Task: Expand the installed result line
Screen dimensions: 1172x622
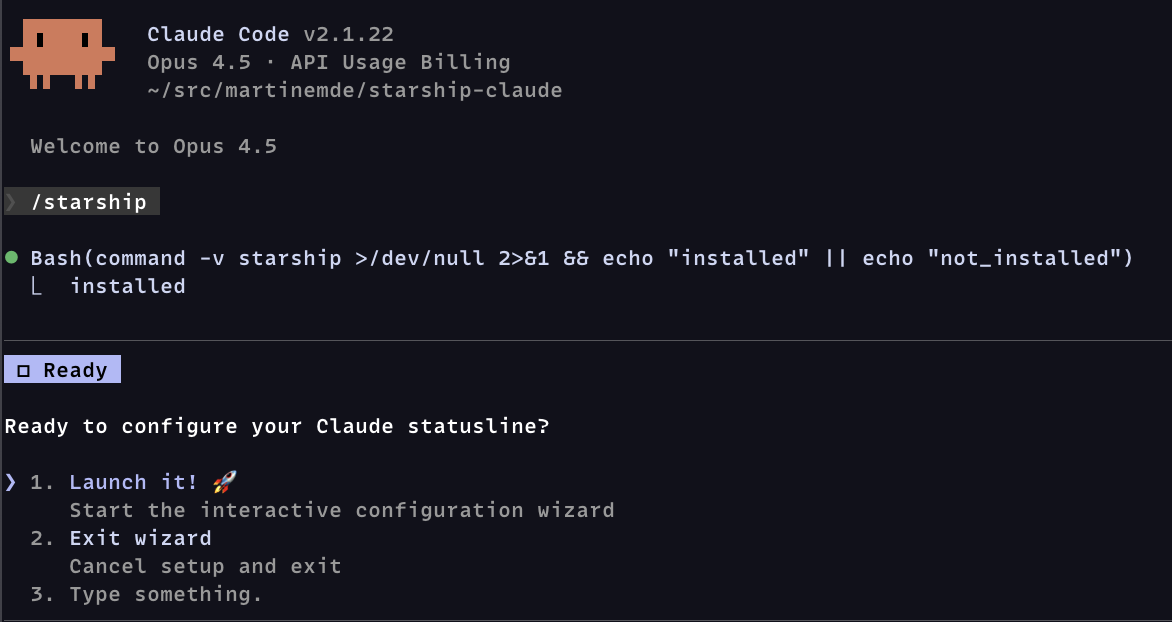Action: click(x=128, y=285)
